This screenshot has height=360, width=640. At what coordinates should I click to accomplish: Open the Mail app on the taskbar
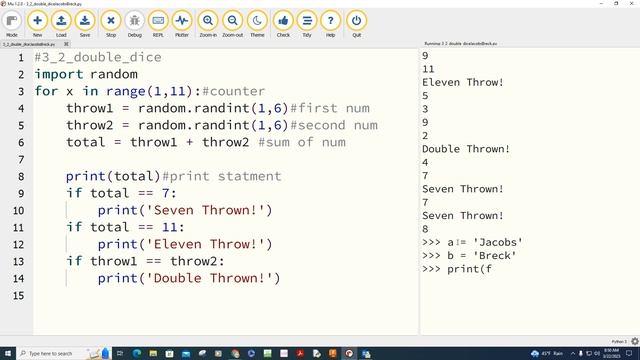point(186,353)
